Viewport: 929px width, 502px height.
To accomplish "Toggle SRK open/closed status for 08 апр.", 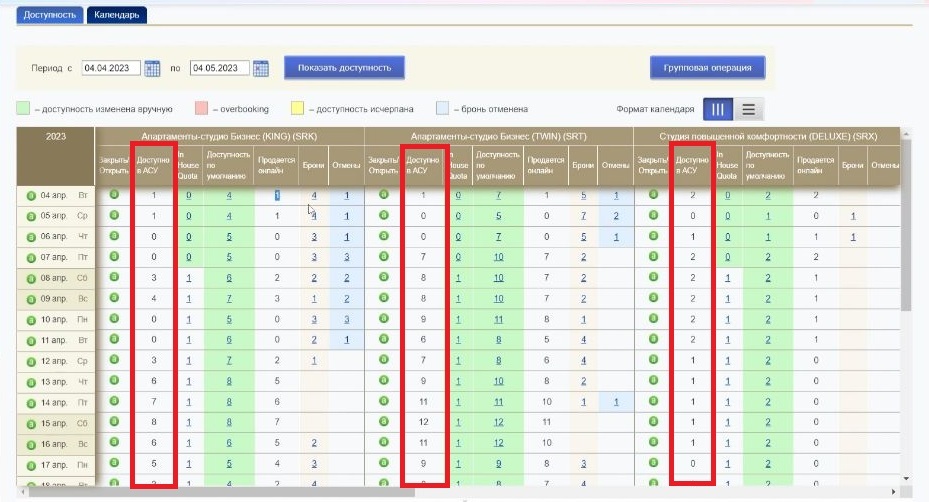I will point(114,277).
